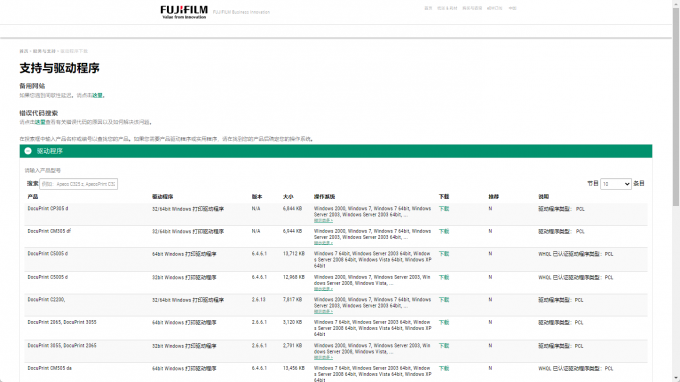Open the entries-per-page dropdown showing 10
Image resolution: width=680 pixels, height=382 pixels.
pos(615,184)
